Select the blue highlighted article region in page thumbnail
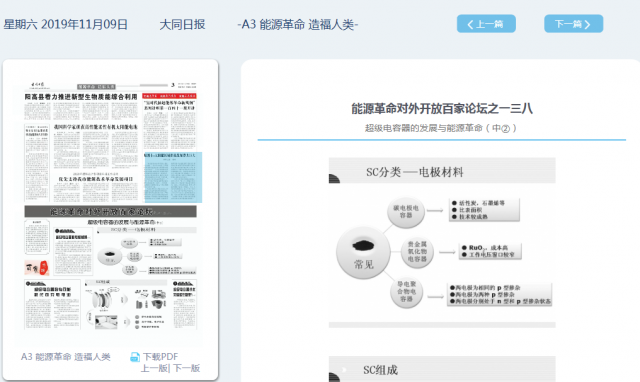The height and width of the screenshot is (382, 640). (x=173, y=178)
